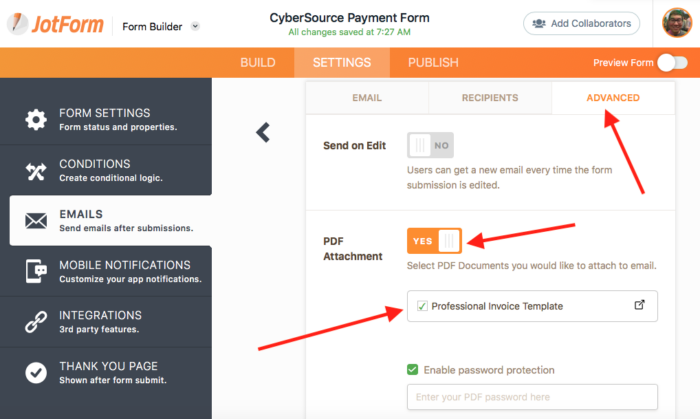
Task: Click the user profile avatar
Action: point(677,23)
